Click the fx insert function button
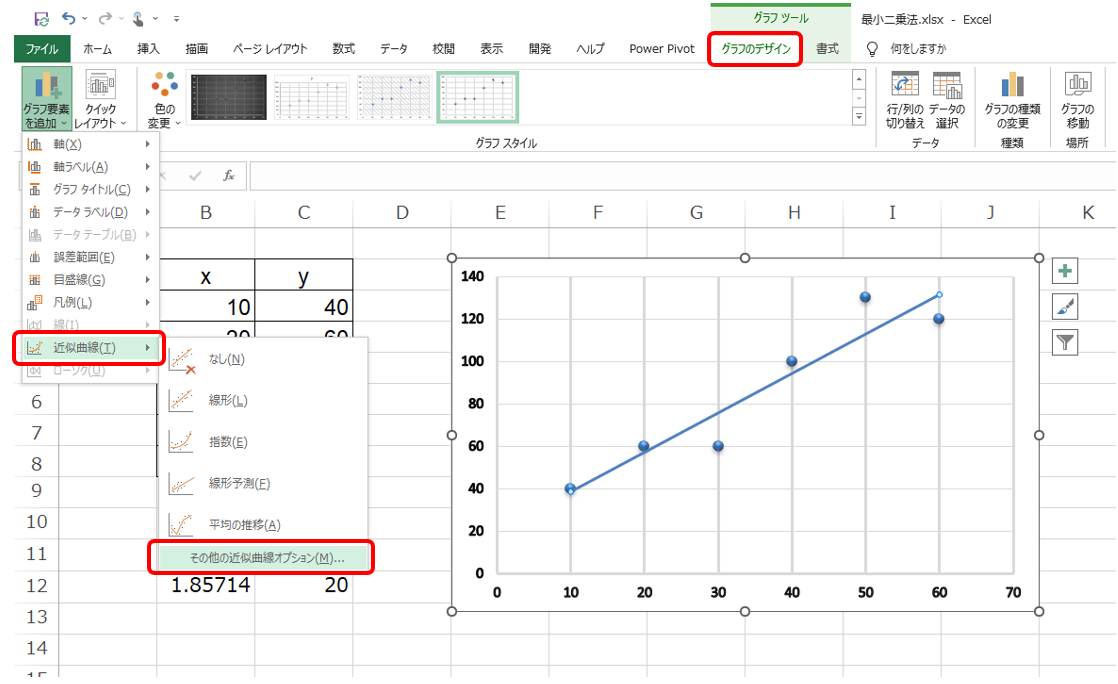1118x684 pixels. (229, 175)
